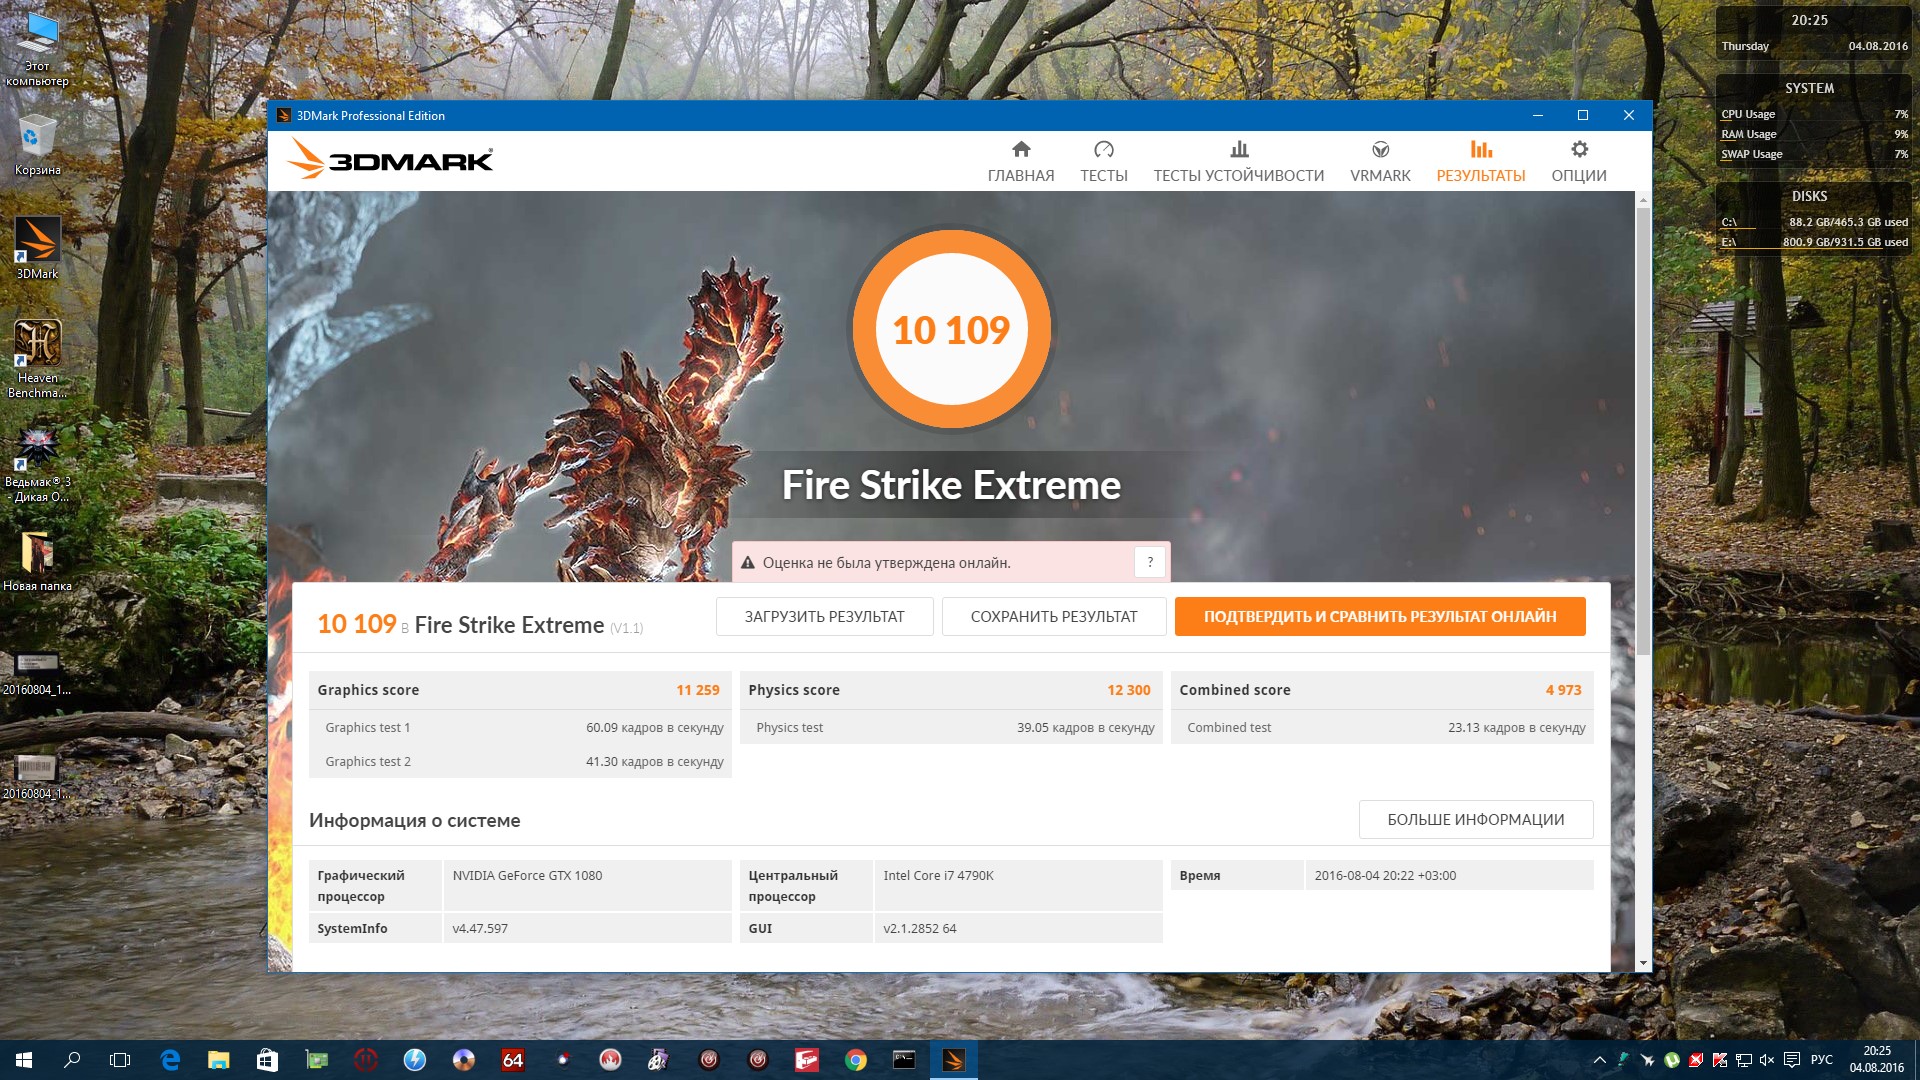Switch to the РЕЗУЛЬТАТЫ results tab
The height and width of the screenshot is (1080, 1920).
(1480, 161)
